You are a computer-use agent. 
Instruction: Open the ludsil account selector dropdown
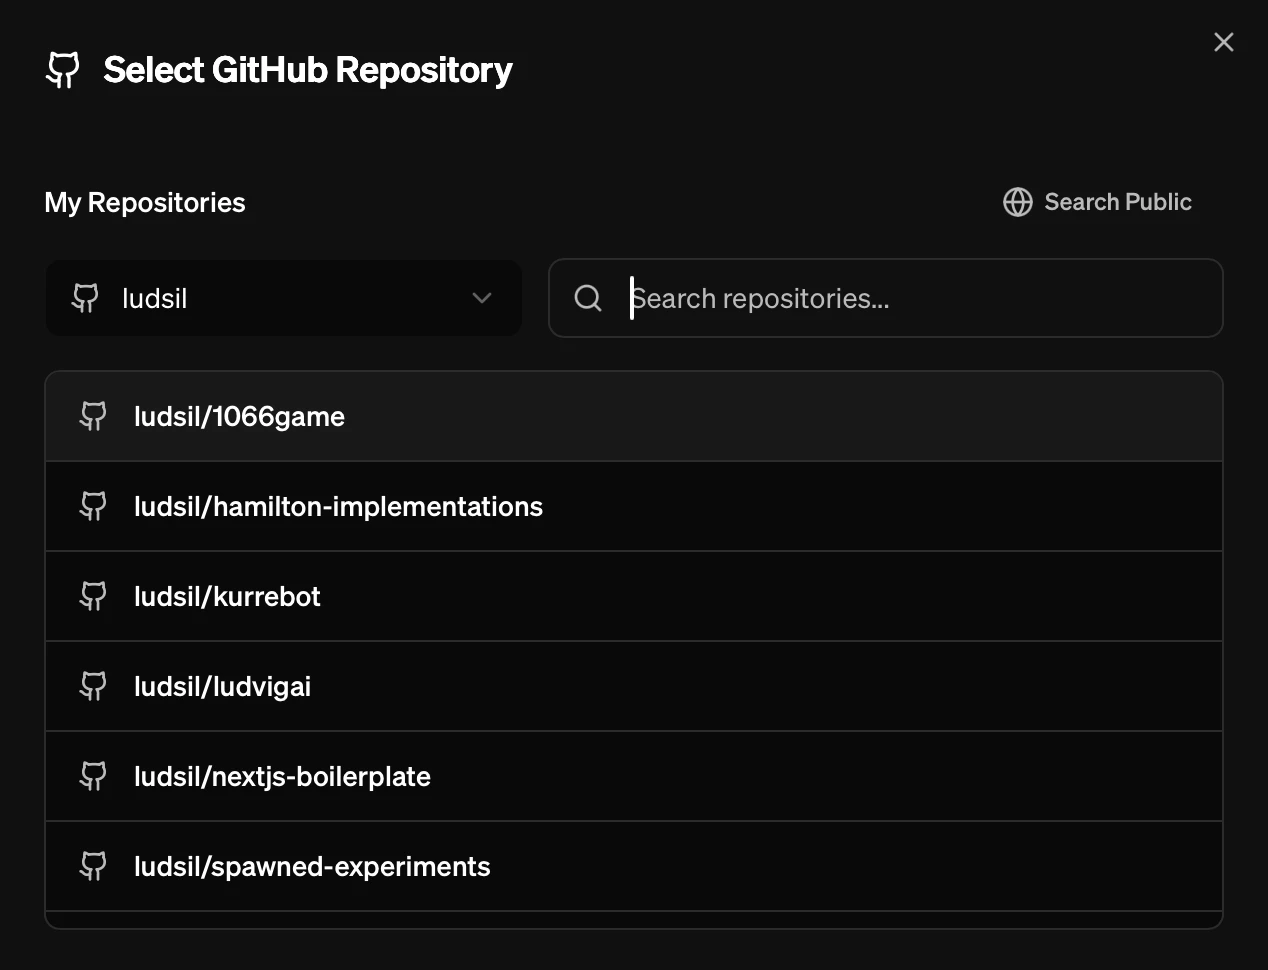click(284, 298)
